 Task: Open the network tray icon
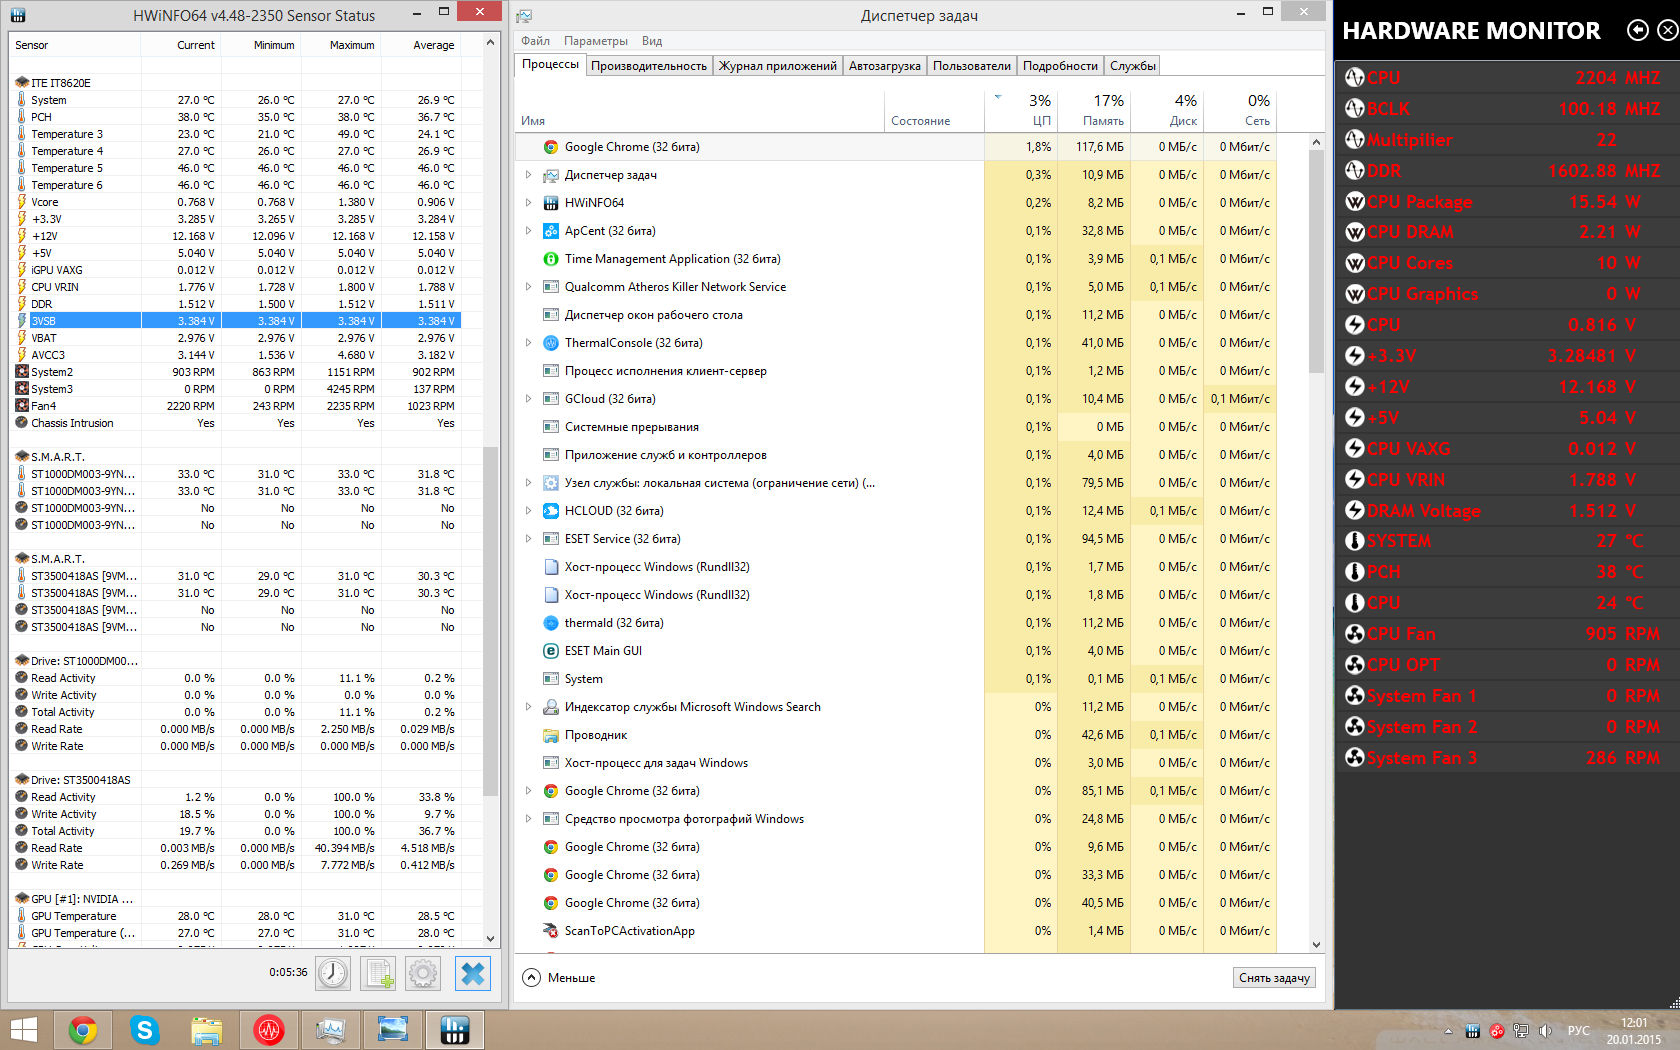click(x=1521, y=1031)
